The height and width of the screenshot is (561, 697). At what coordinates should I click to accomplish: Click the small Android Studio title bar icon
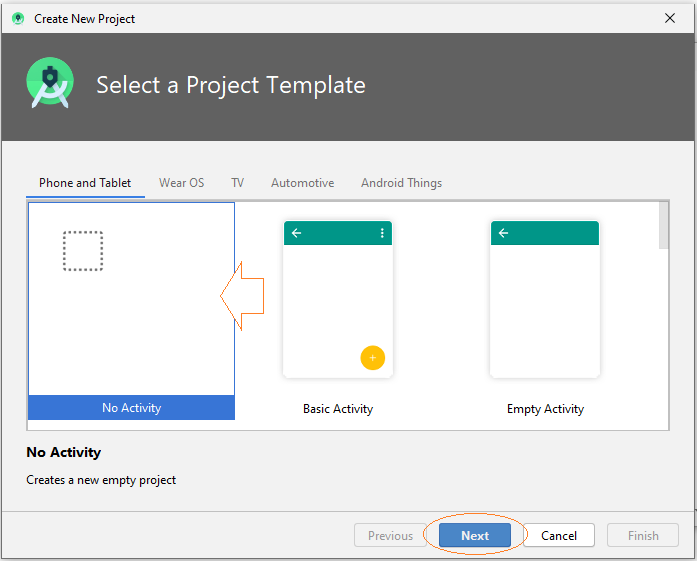tap(18, 19)
